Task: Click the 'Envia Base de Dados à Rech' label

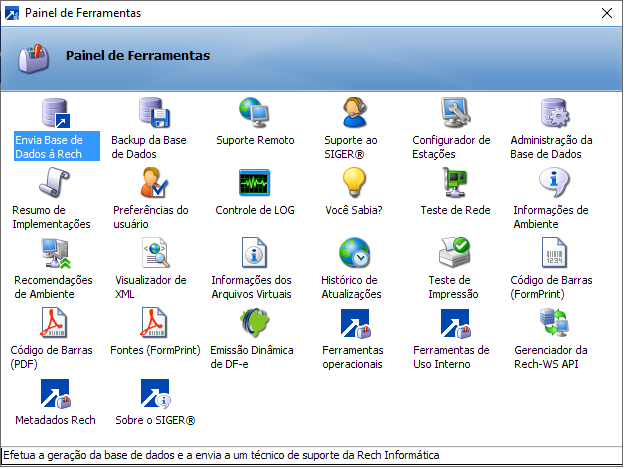Action: coord(57,148)
